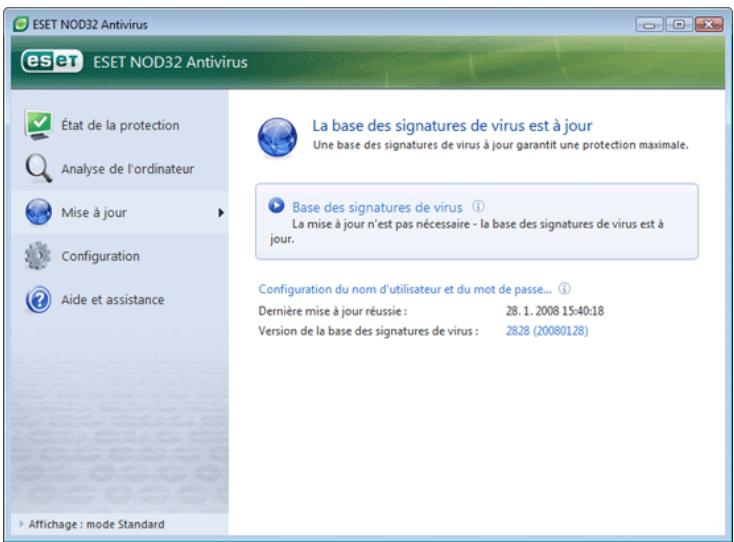Click the question mark help icon
Image resolution: width=734 pixels, height=542 pixels.
[38, 300]
